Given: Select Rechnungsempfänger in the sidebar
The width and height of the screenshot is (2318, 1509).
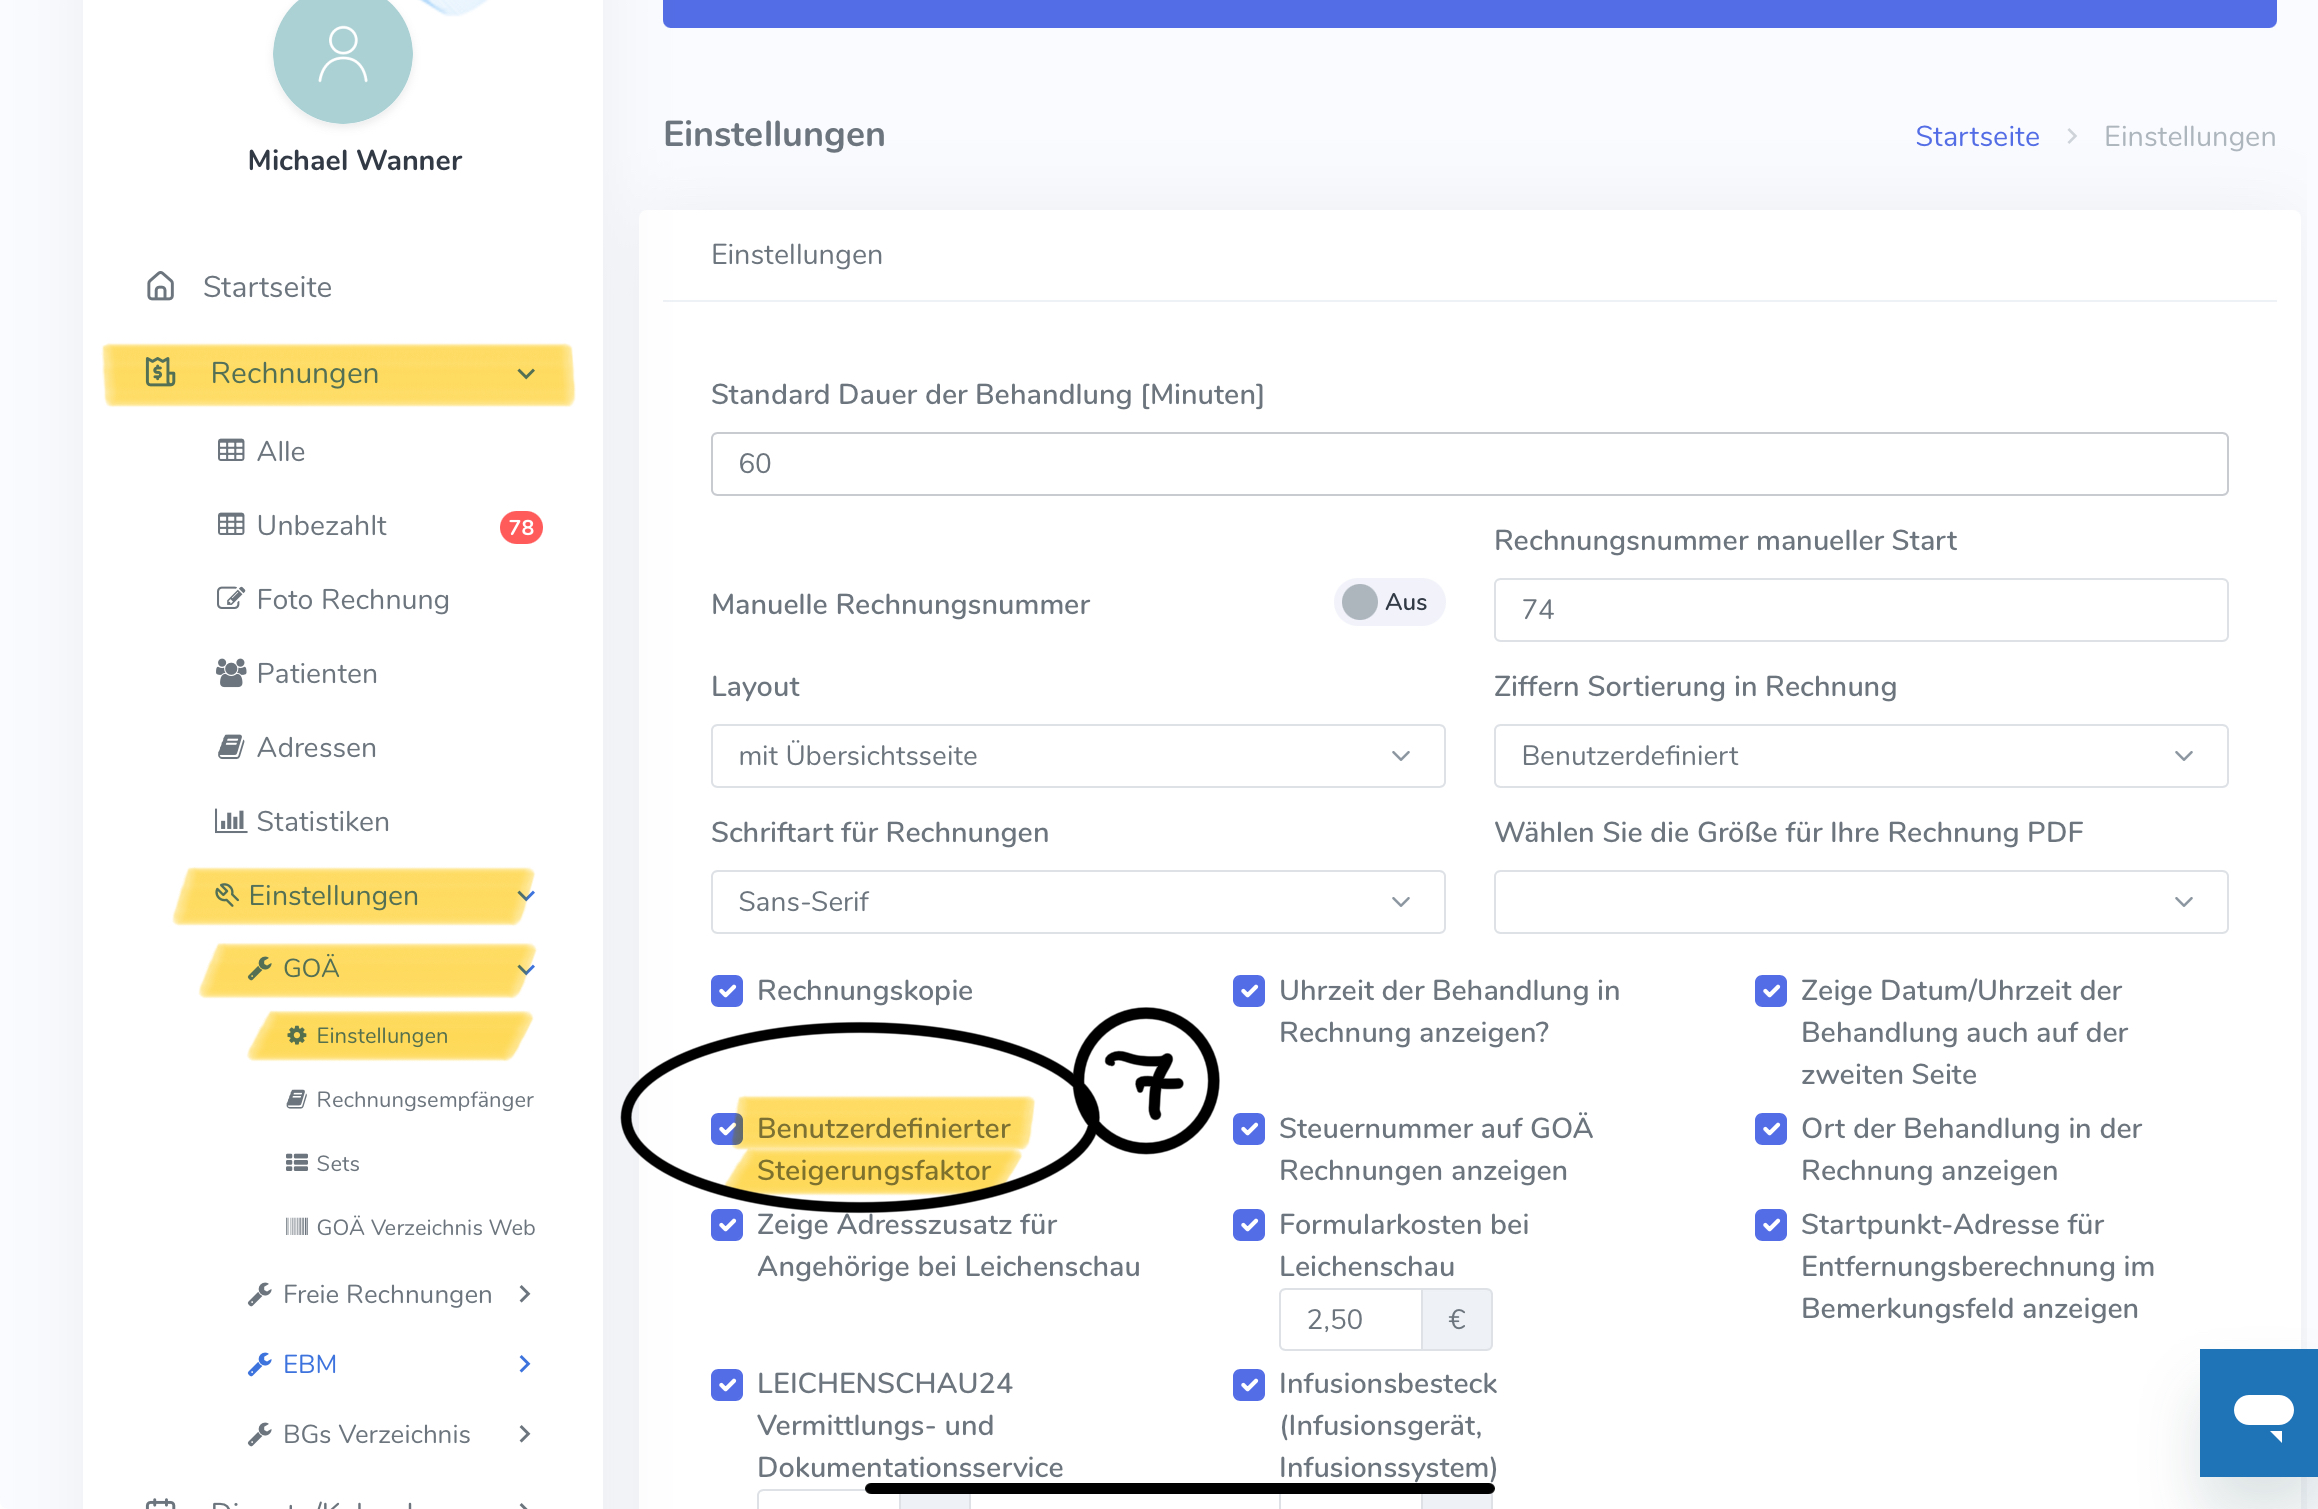Looking at the screenshot, I should [424, 1099].
